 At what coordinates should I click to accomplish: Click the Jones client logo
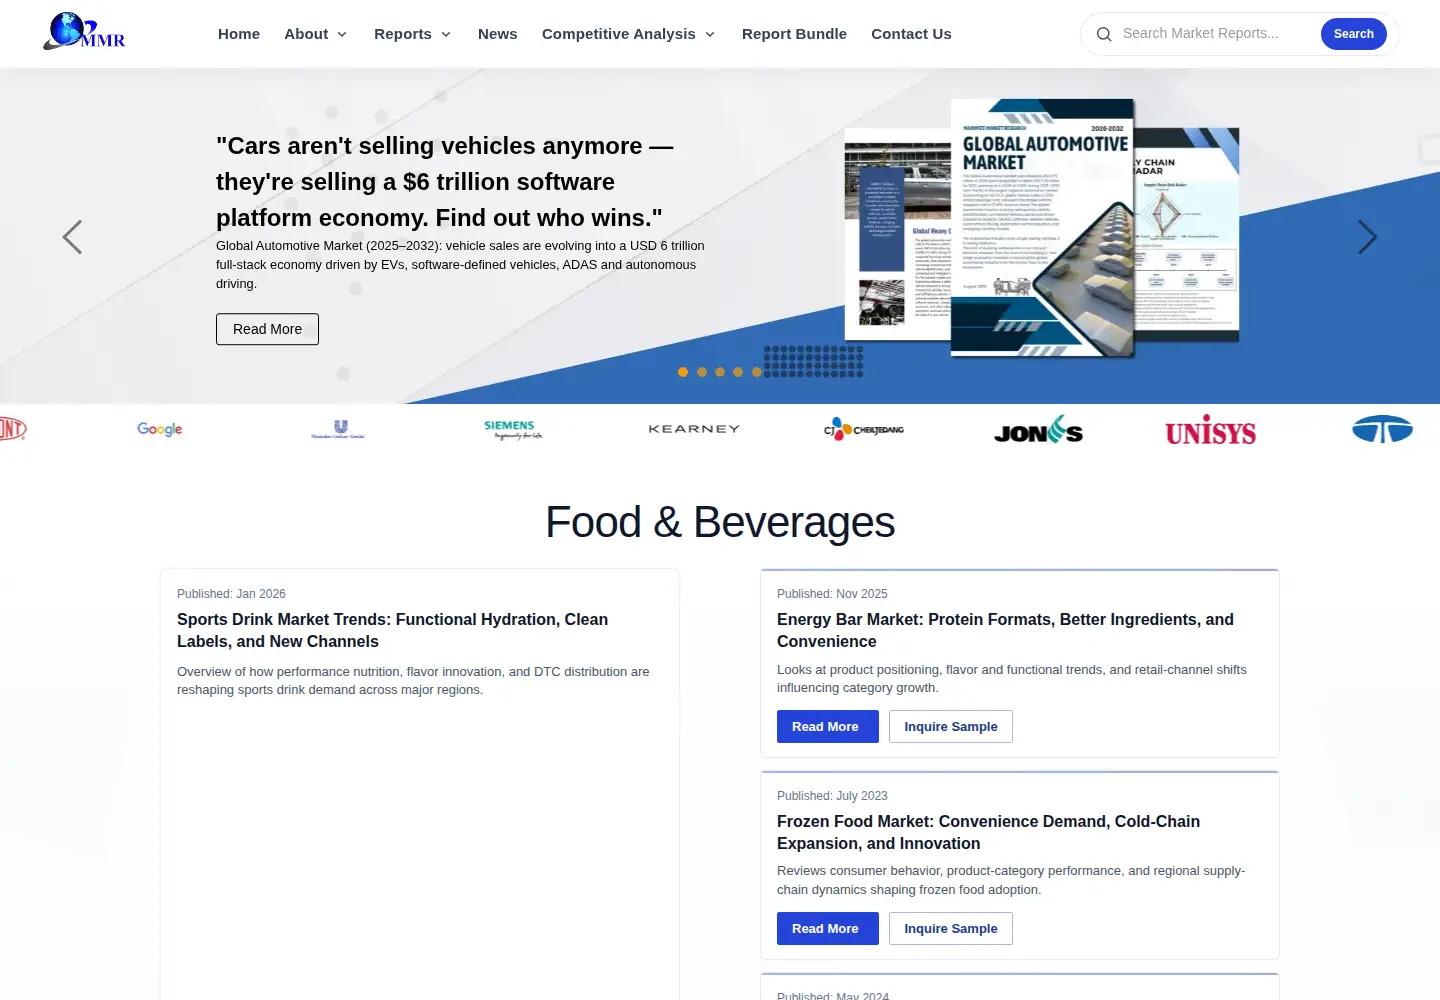click(1038, 430)
